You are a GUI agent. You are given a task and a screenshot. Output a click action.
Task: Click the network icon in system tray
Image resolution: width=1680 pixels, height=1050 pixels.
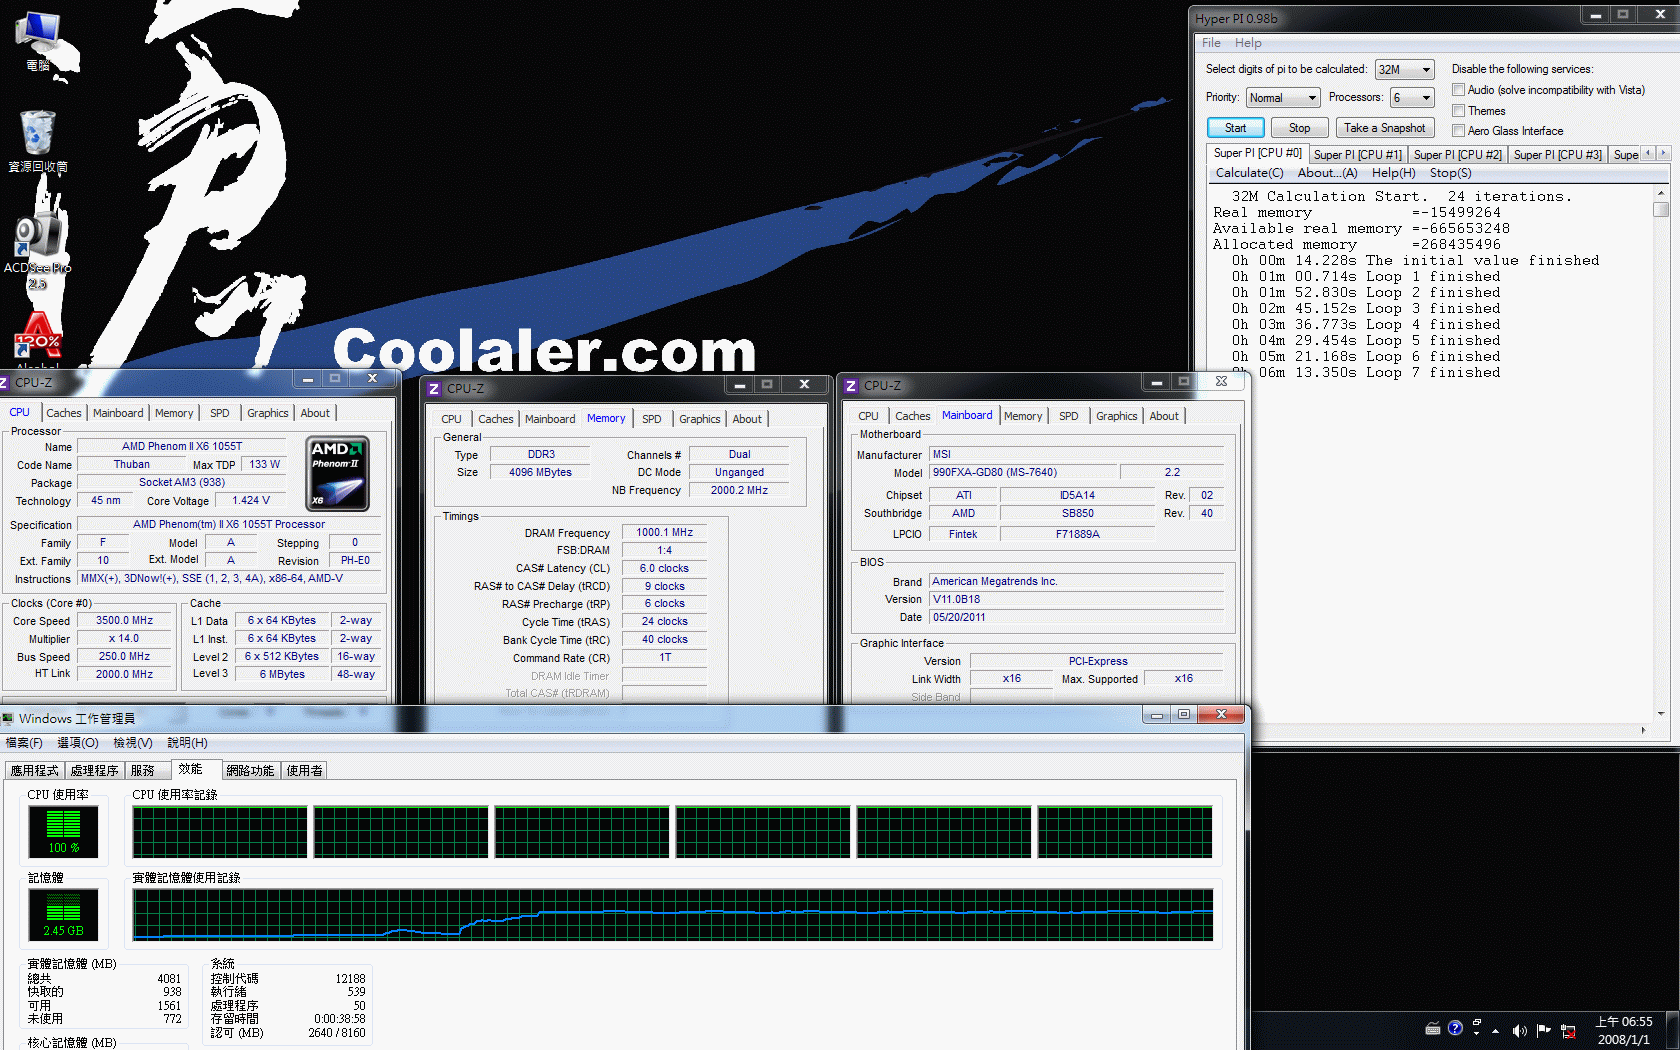tap(1568, 1031)
